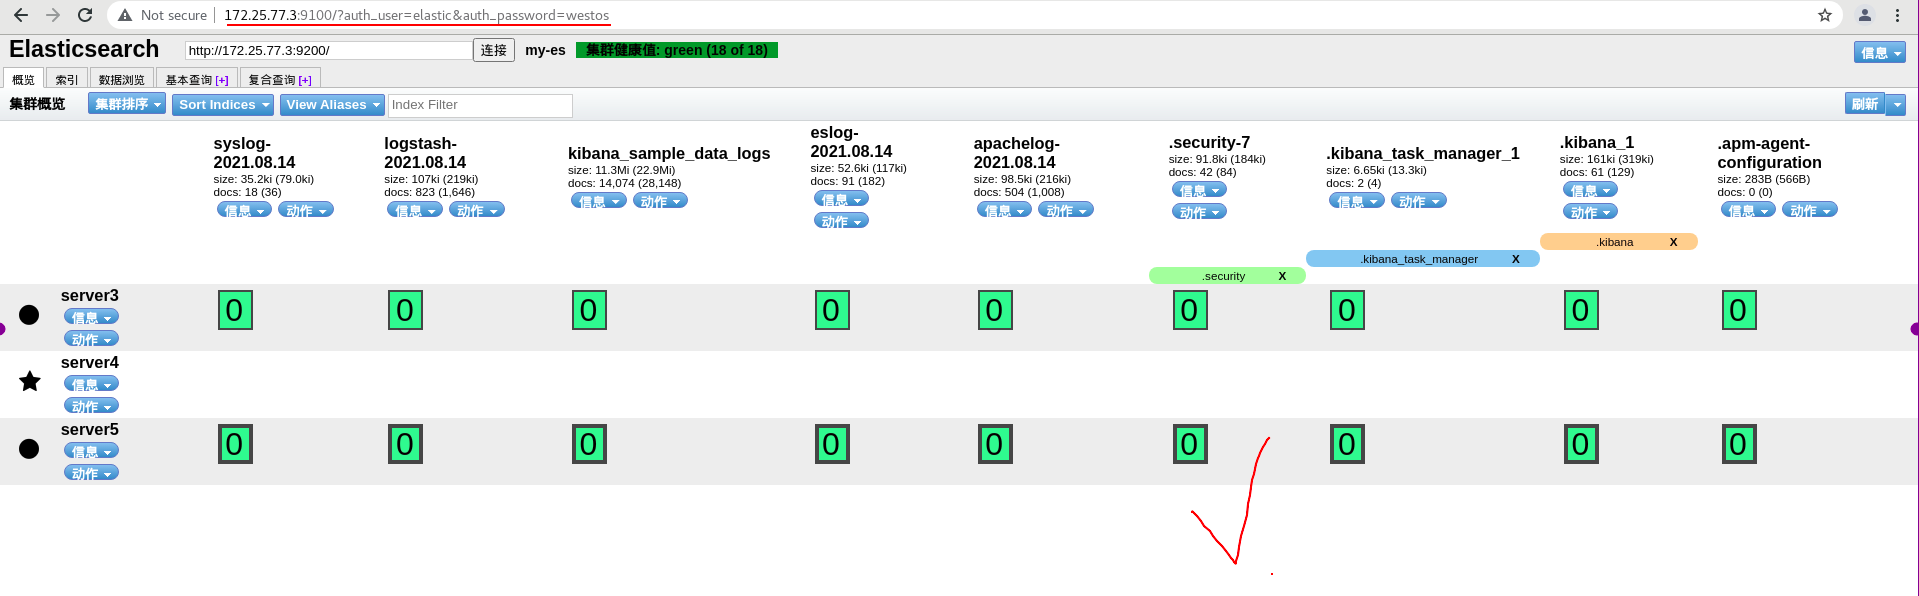
Task: Open the browser three-dot menu
Action: [1897, 15]
